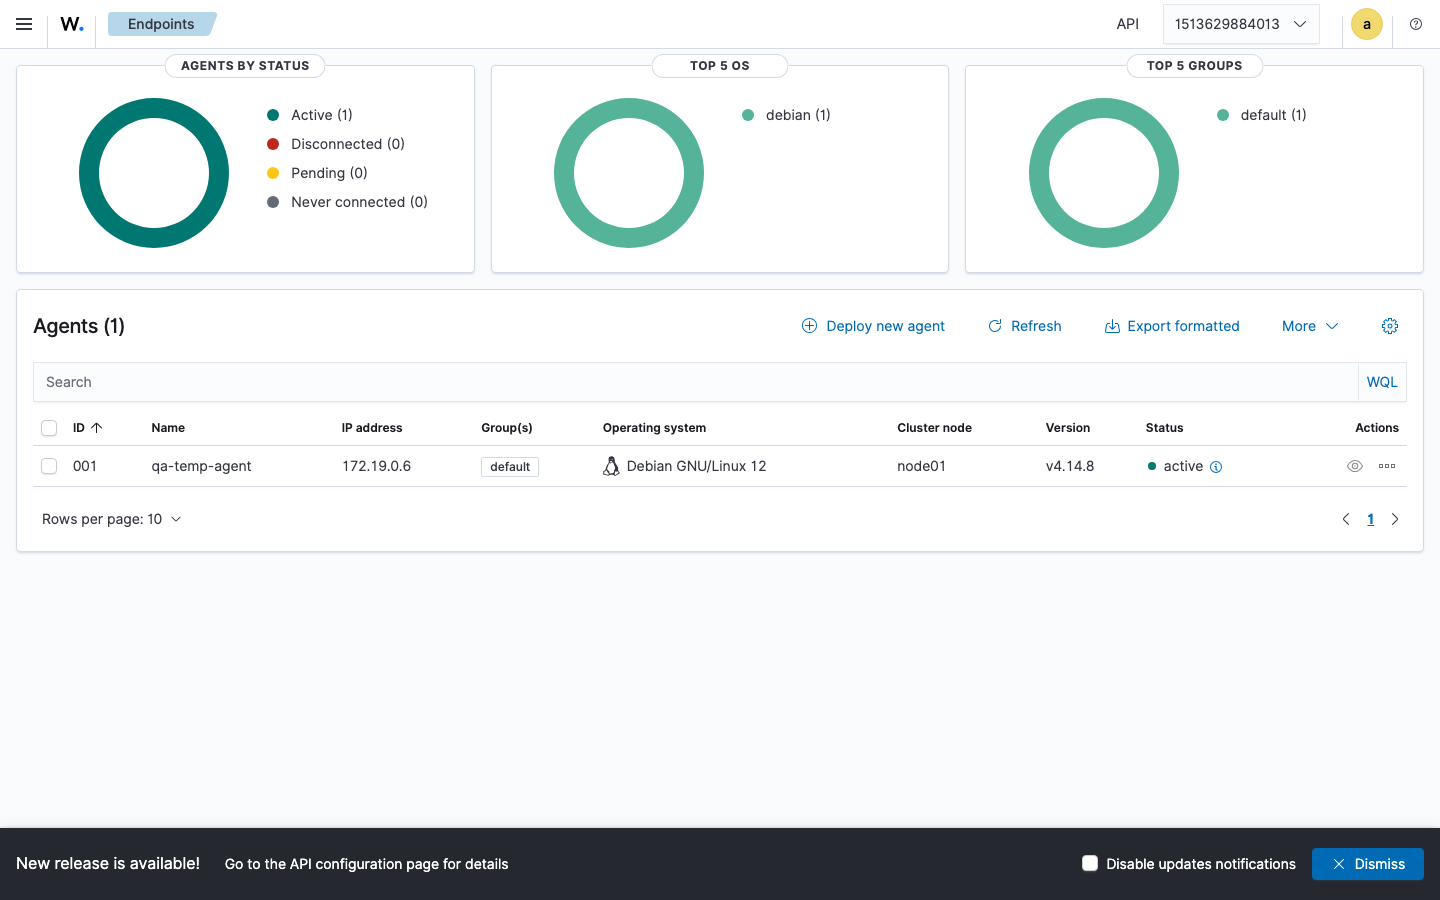Open the API 1513629884013 dropdown
Screen dimensions: 1440x900
click(1241, 24)
